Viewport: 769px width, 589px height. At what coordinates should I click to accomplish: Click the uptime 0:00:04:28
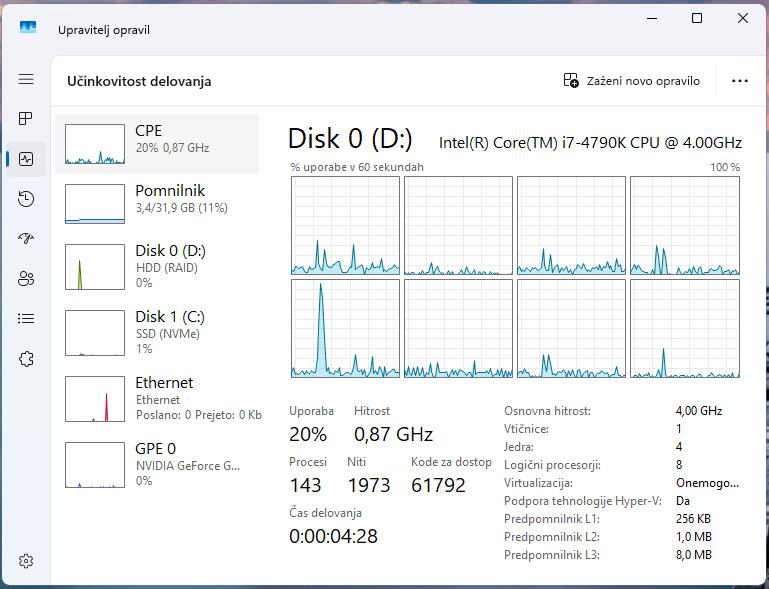[x=333, y=536]
